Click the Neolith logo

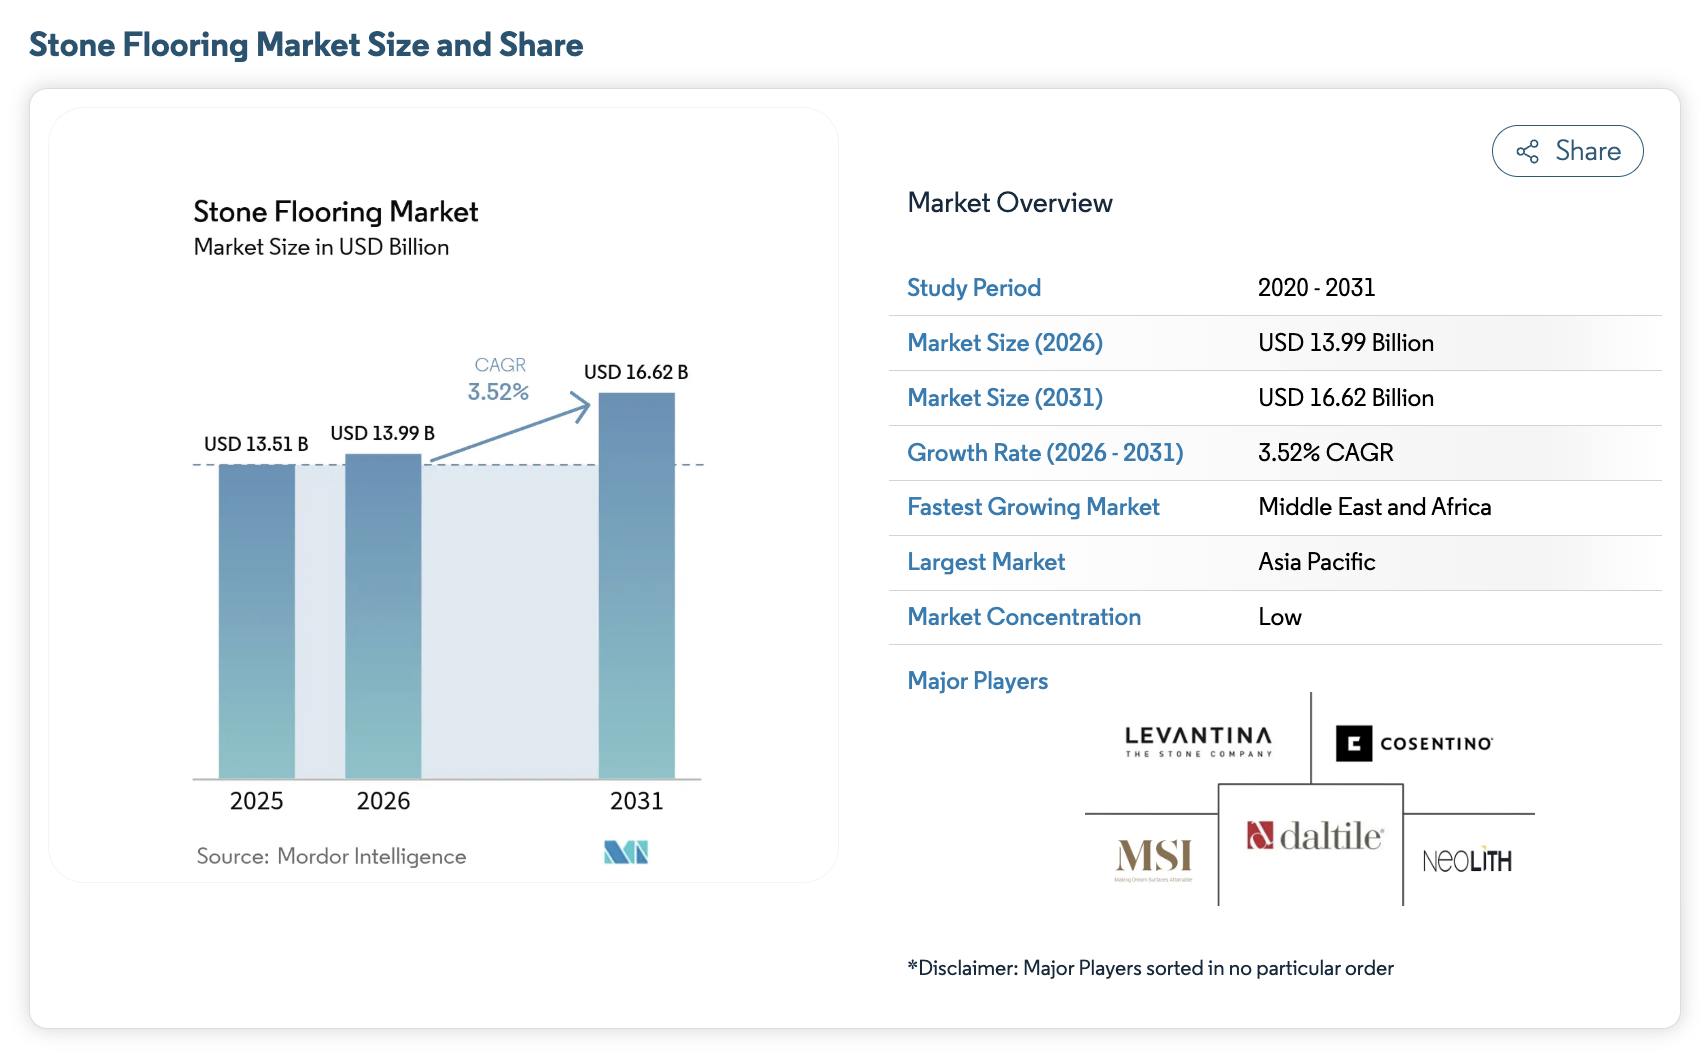1467,859
